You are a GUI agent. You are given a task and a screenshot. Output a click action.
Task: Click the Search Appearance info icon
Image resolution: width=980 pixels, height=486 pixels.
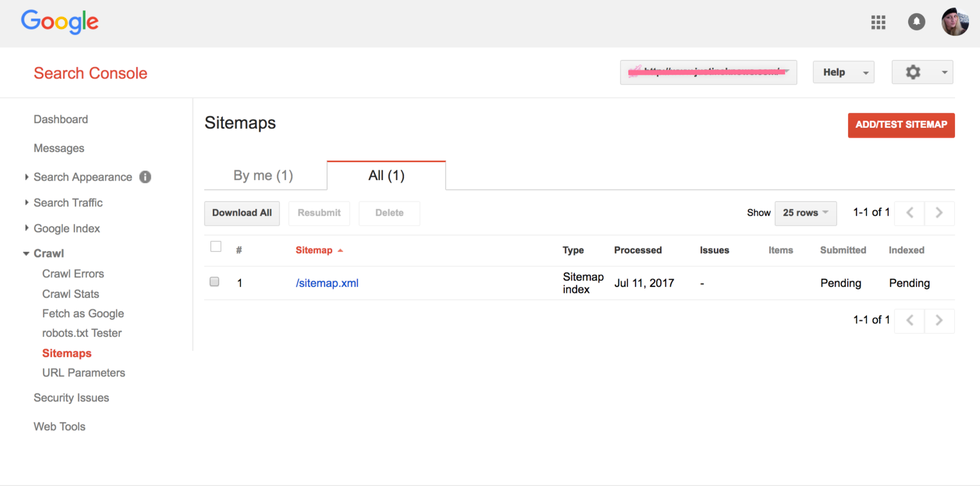pos(145,177)
